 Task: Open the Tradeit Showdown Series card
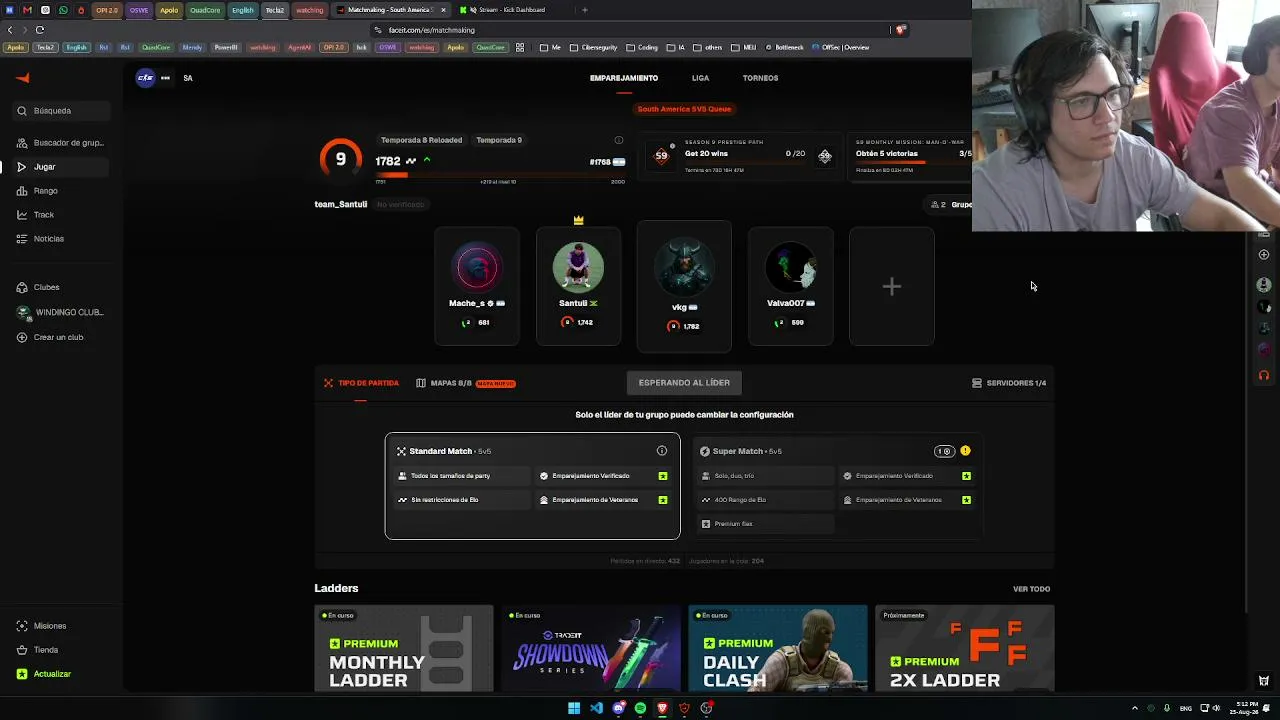tap(591, 648)
